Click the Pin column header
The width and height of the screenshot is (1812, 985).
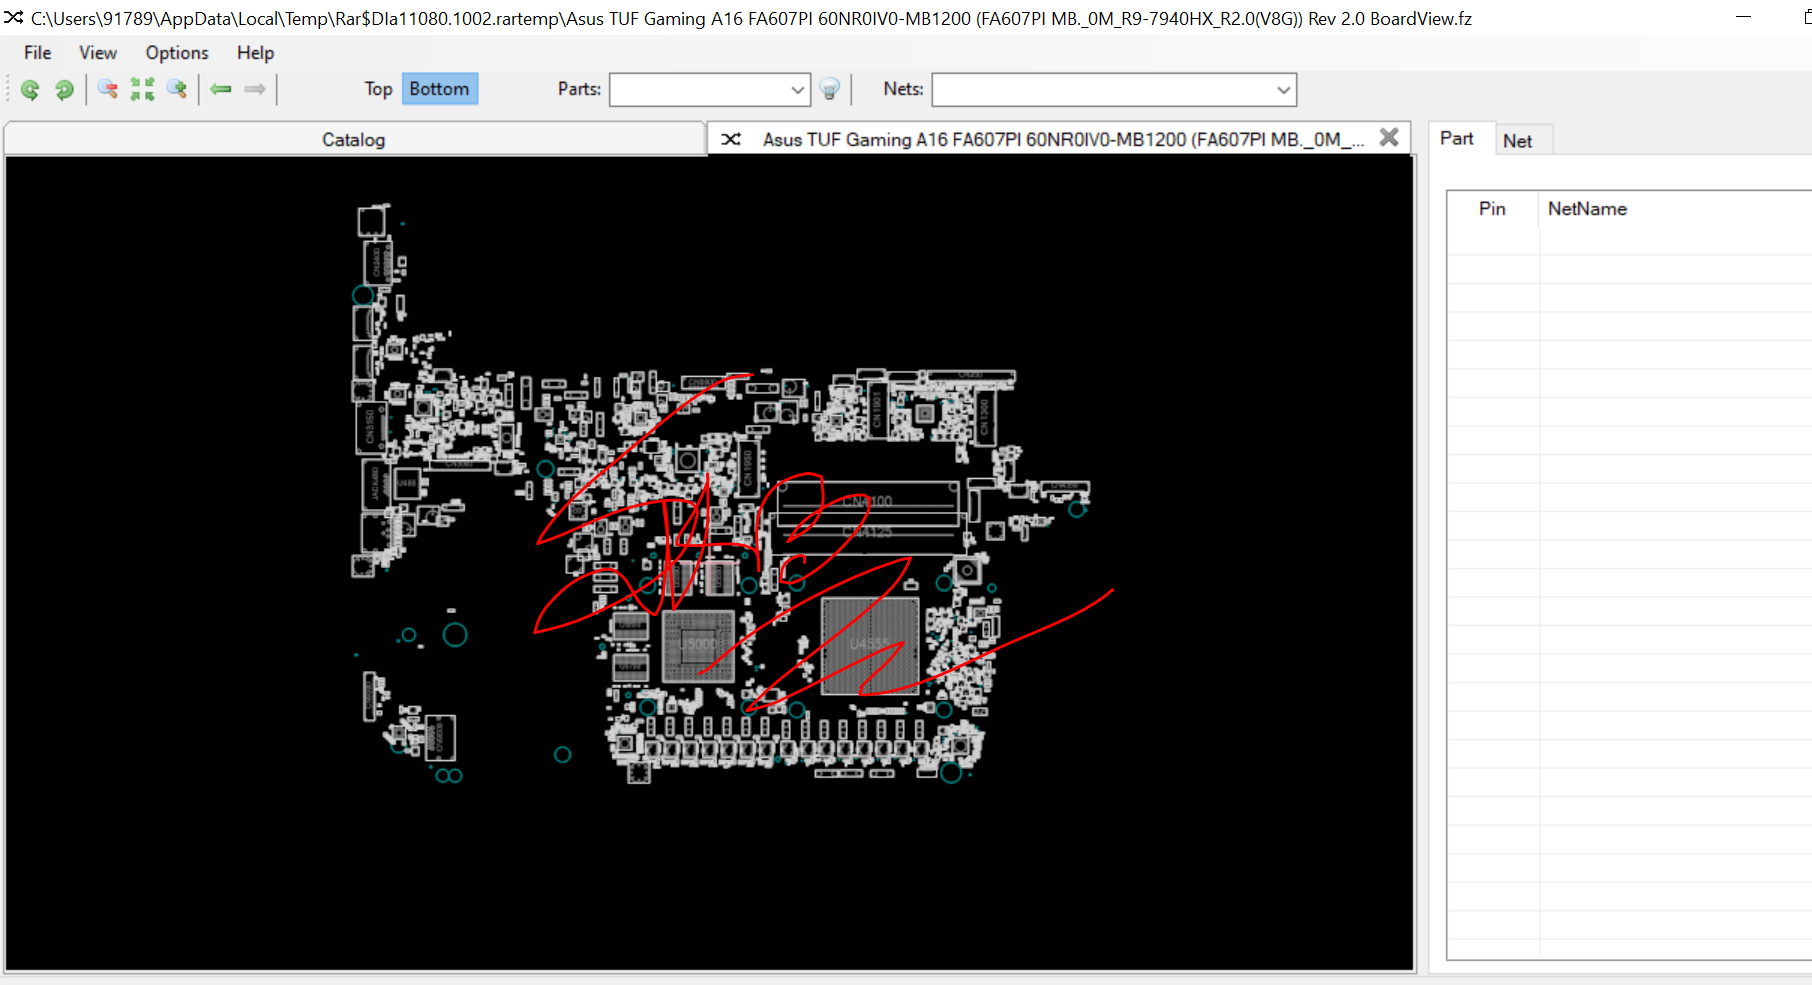(x=1492, y=209)
